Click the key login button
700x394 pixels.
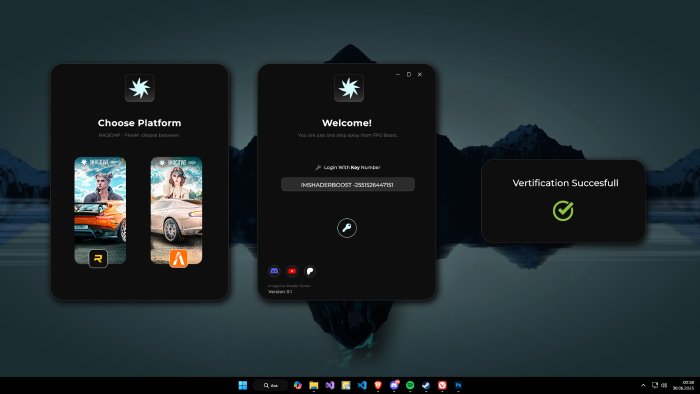click(347, 228)
